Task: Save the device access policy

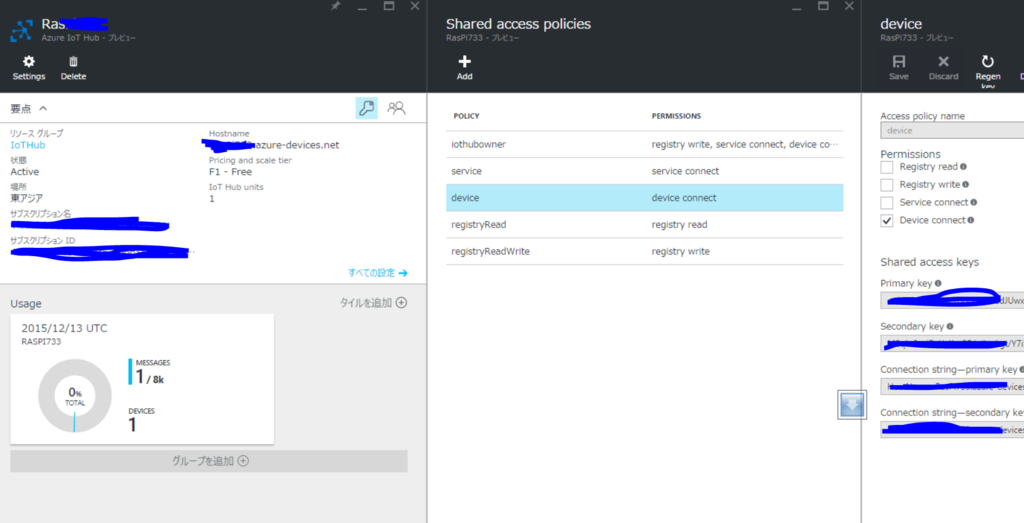Action: (899, 68)
